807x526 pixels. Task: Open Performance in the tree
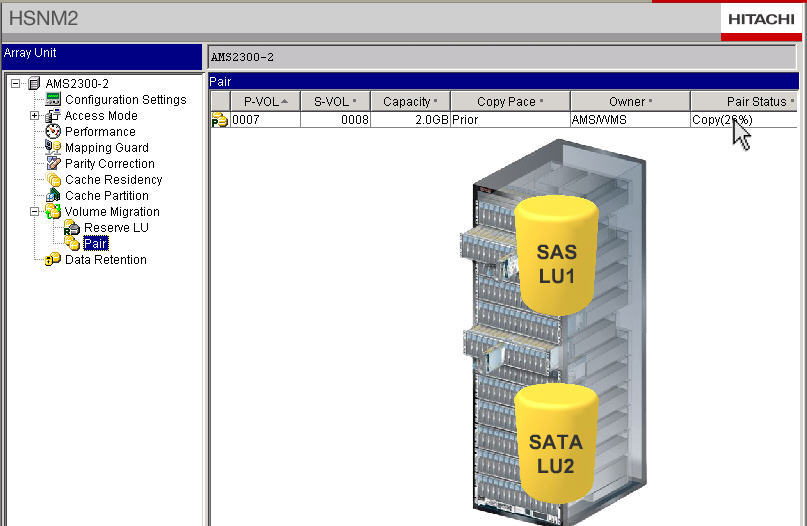click(100, 131)
